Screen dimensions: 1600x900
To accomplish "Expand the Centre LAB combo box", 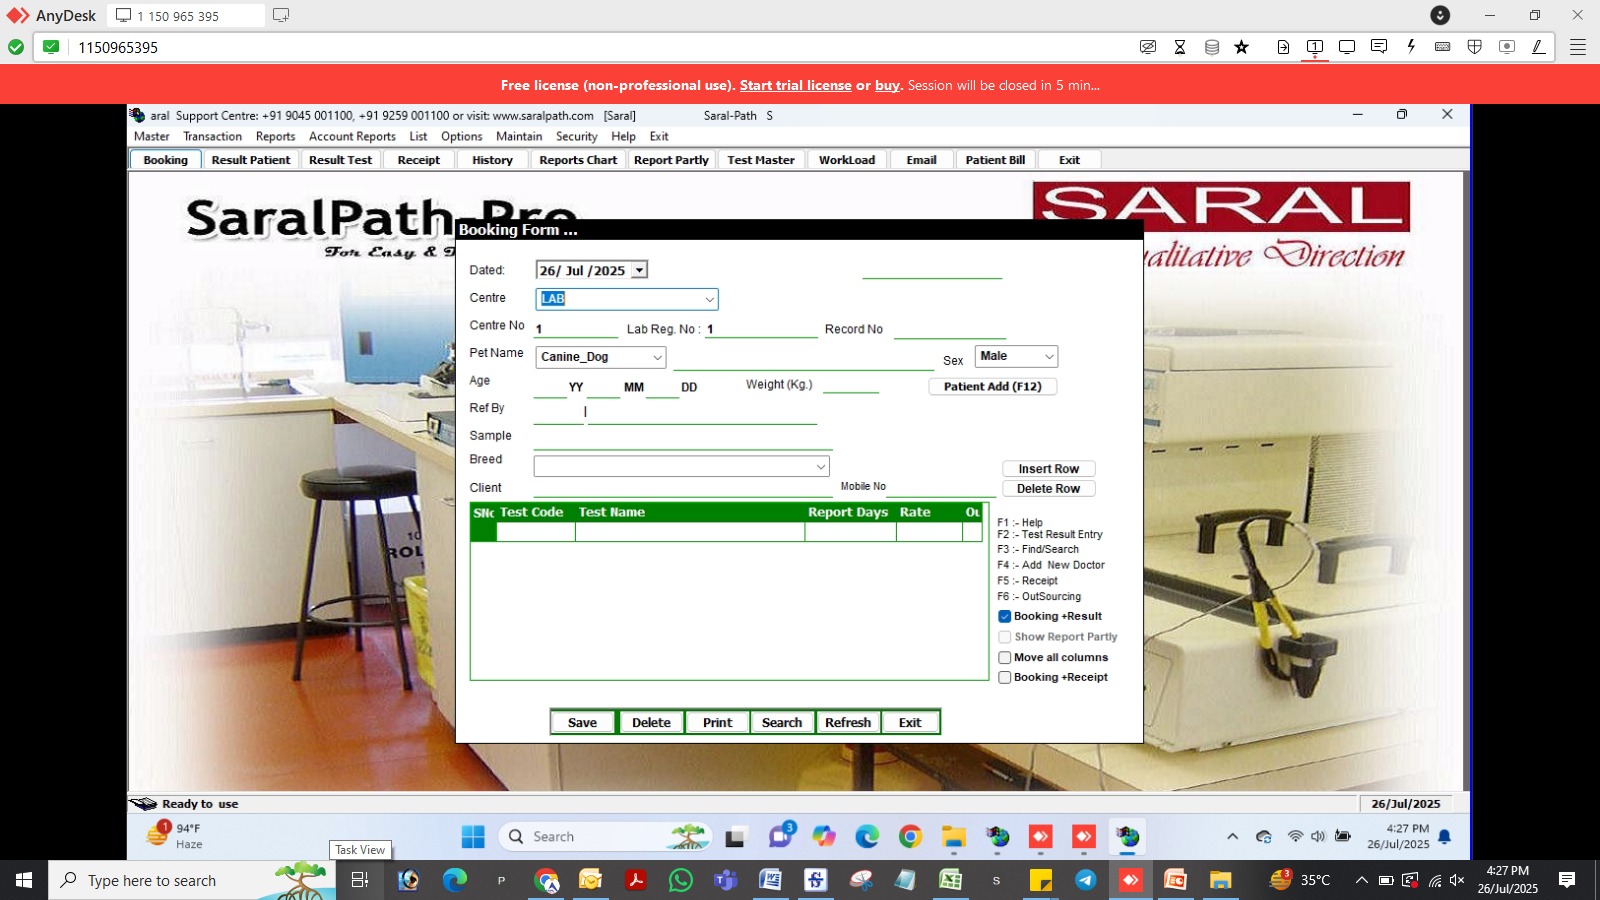I will click(709, 299).
